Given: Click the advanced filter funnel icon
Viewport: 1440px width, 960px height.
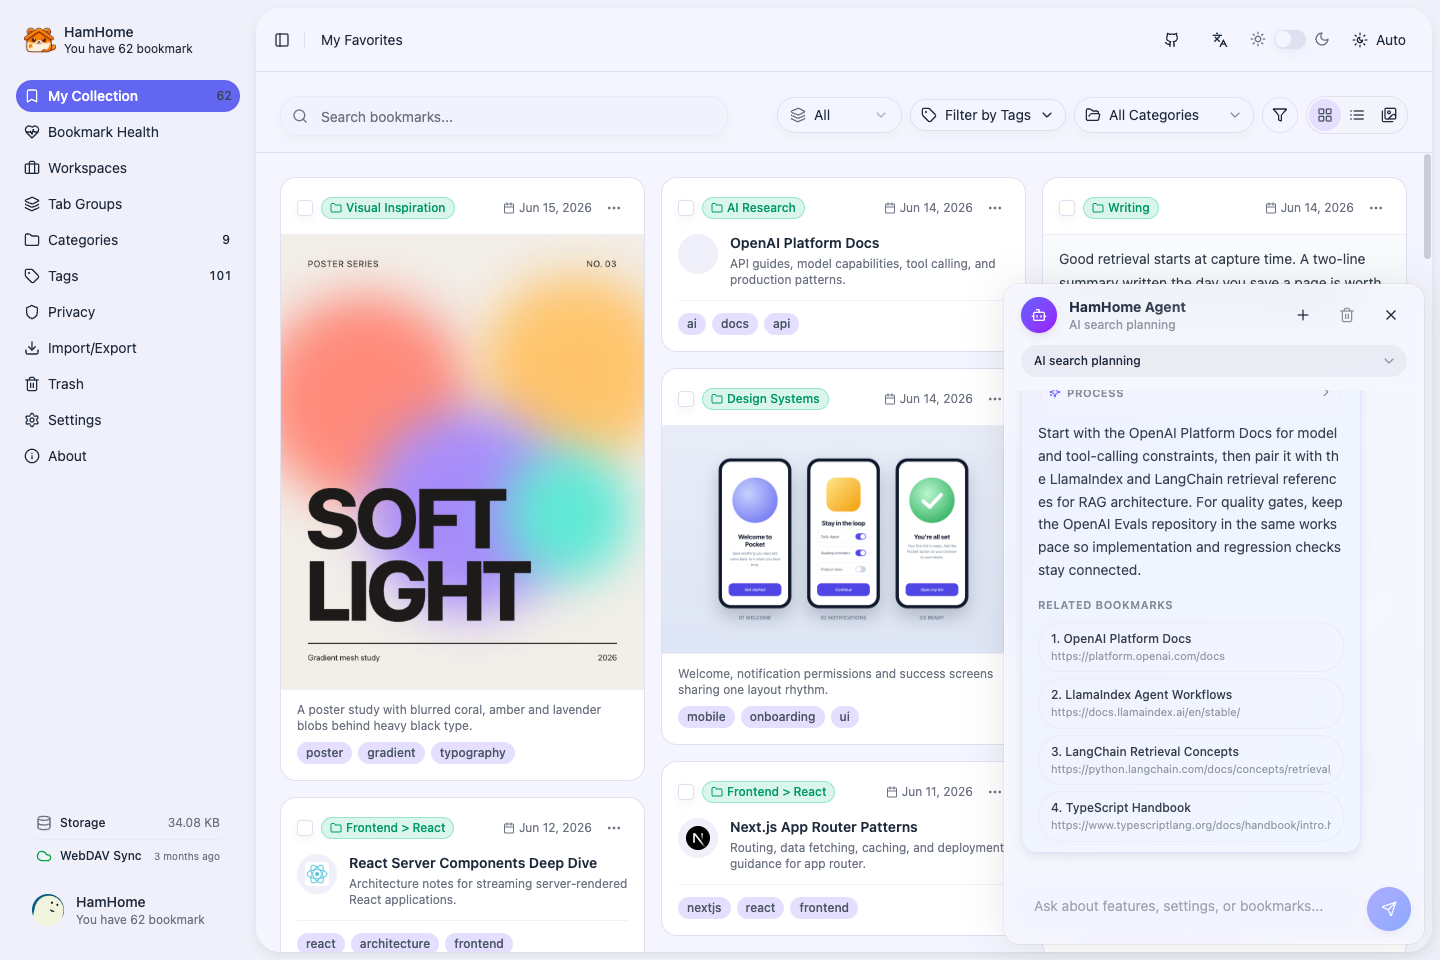Looking at the screenshot, I should 1280,115.
